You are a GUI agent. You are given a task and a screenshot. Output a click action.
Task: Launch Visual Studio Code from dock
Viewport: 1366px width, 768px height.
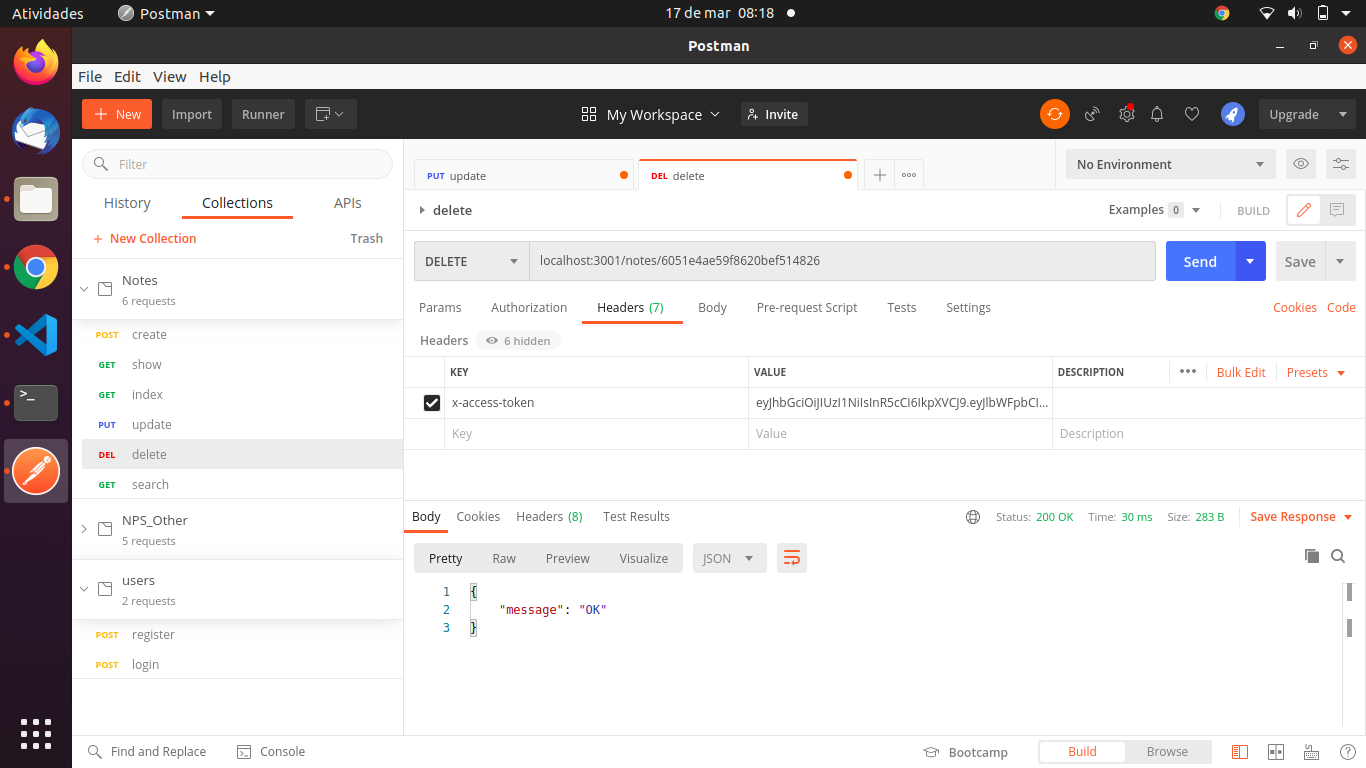(36, 335)
